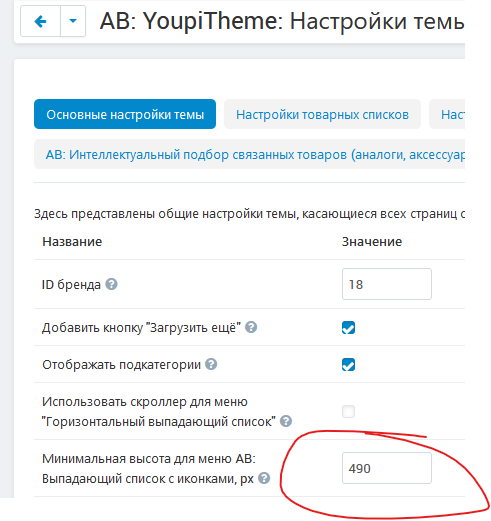Click the Название column header
491x521 pixels.
click(x=72, y=241)
